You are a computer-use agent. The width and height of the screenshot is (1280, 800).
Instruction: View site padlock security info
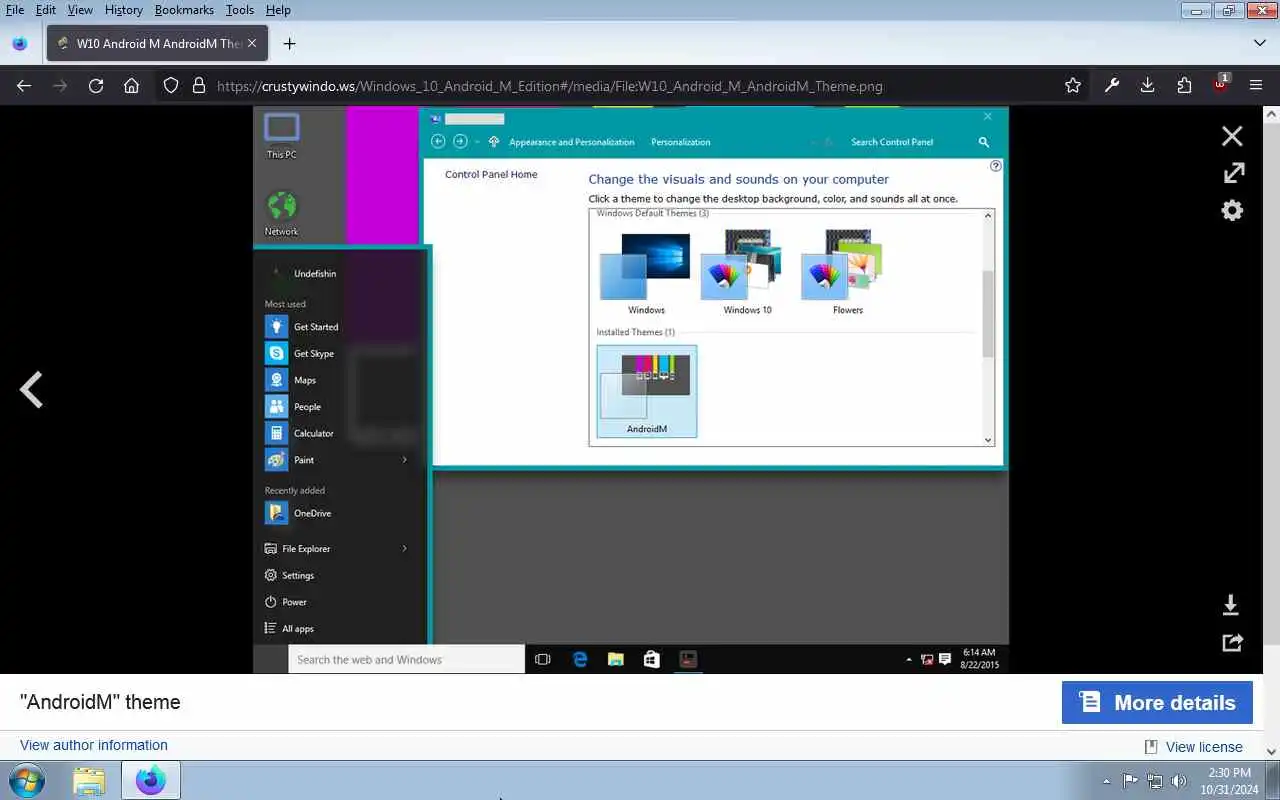click(198, 86)
